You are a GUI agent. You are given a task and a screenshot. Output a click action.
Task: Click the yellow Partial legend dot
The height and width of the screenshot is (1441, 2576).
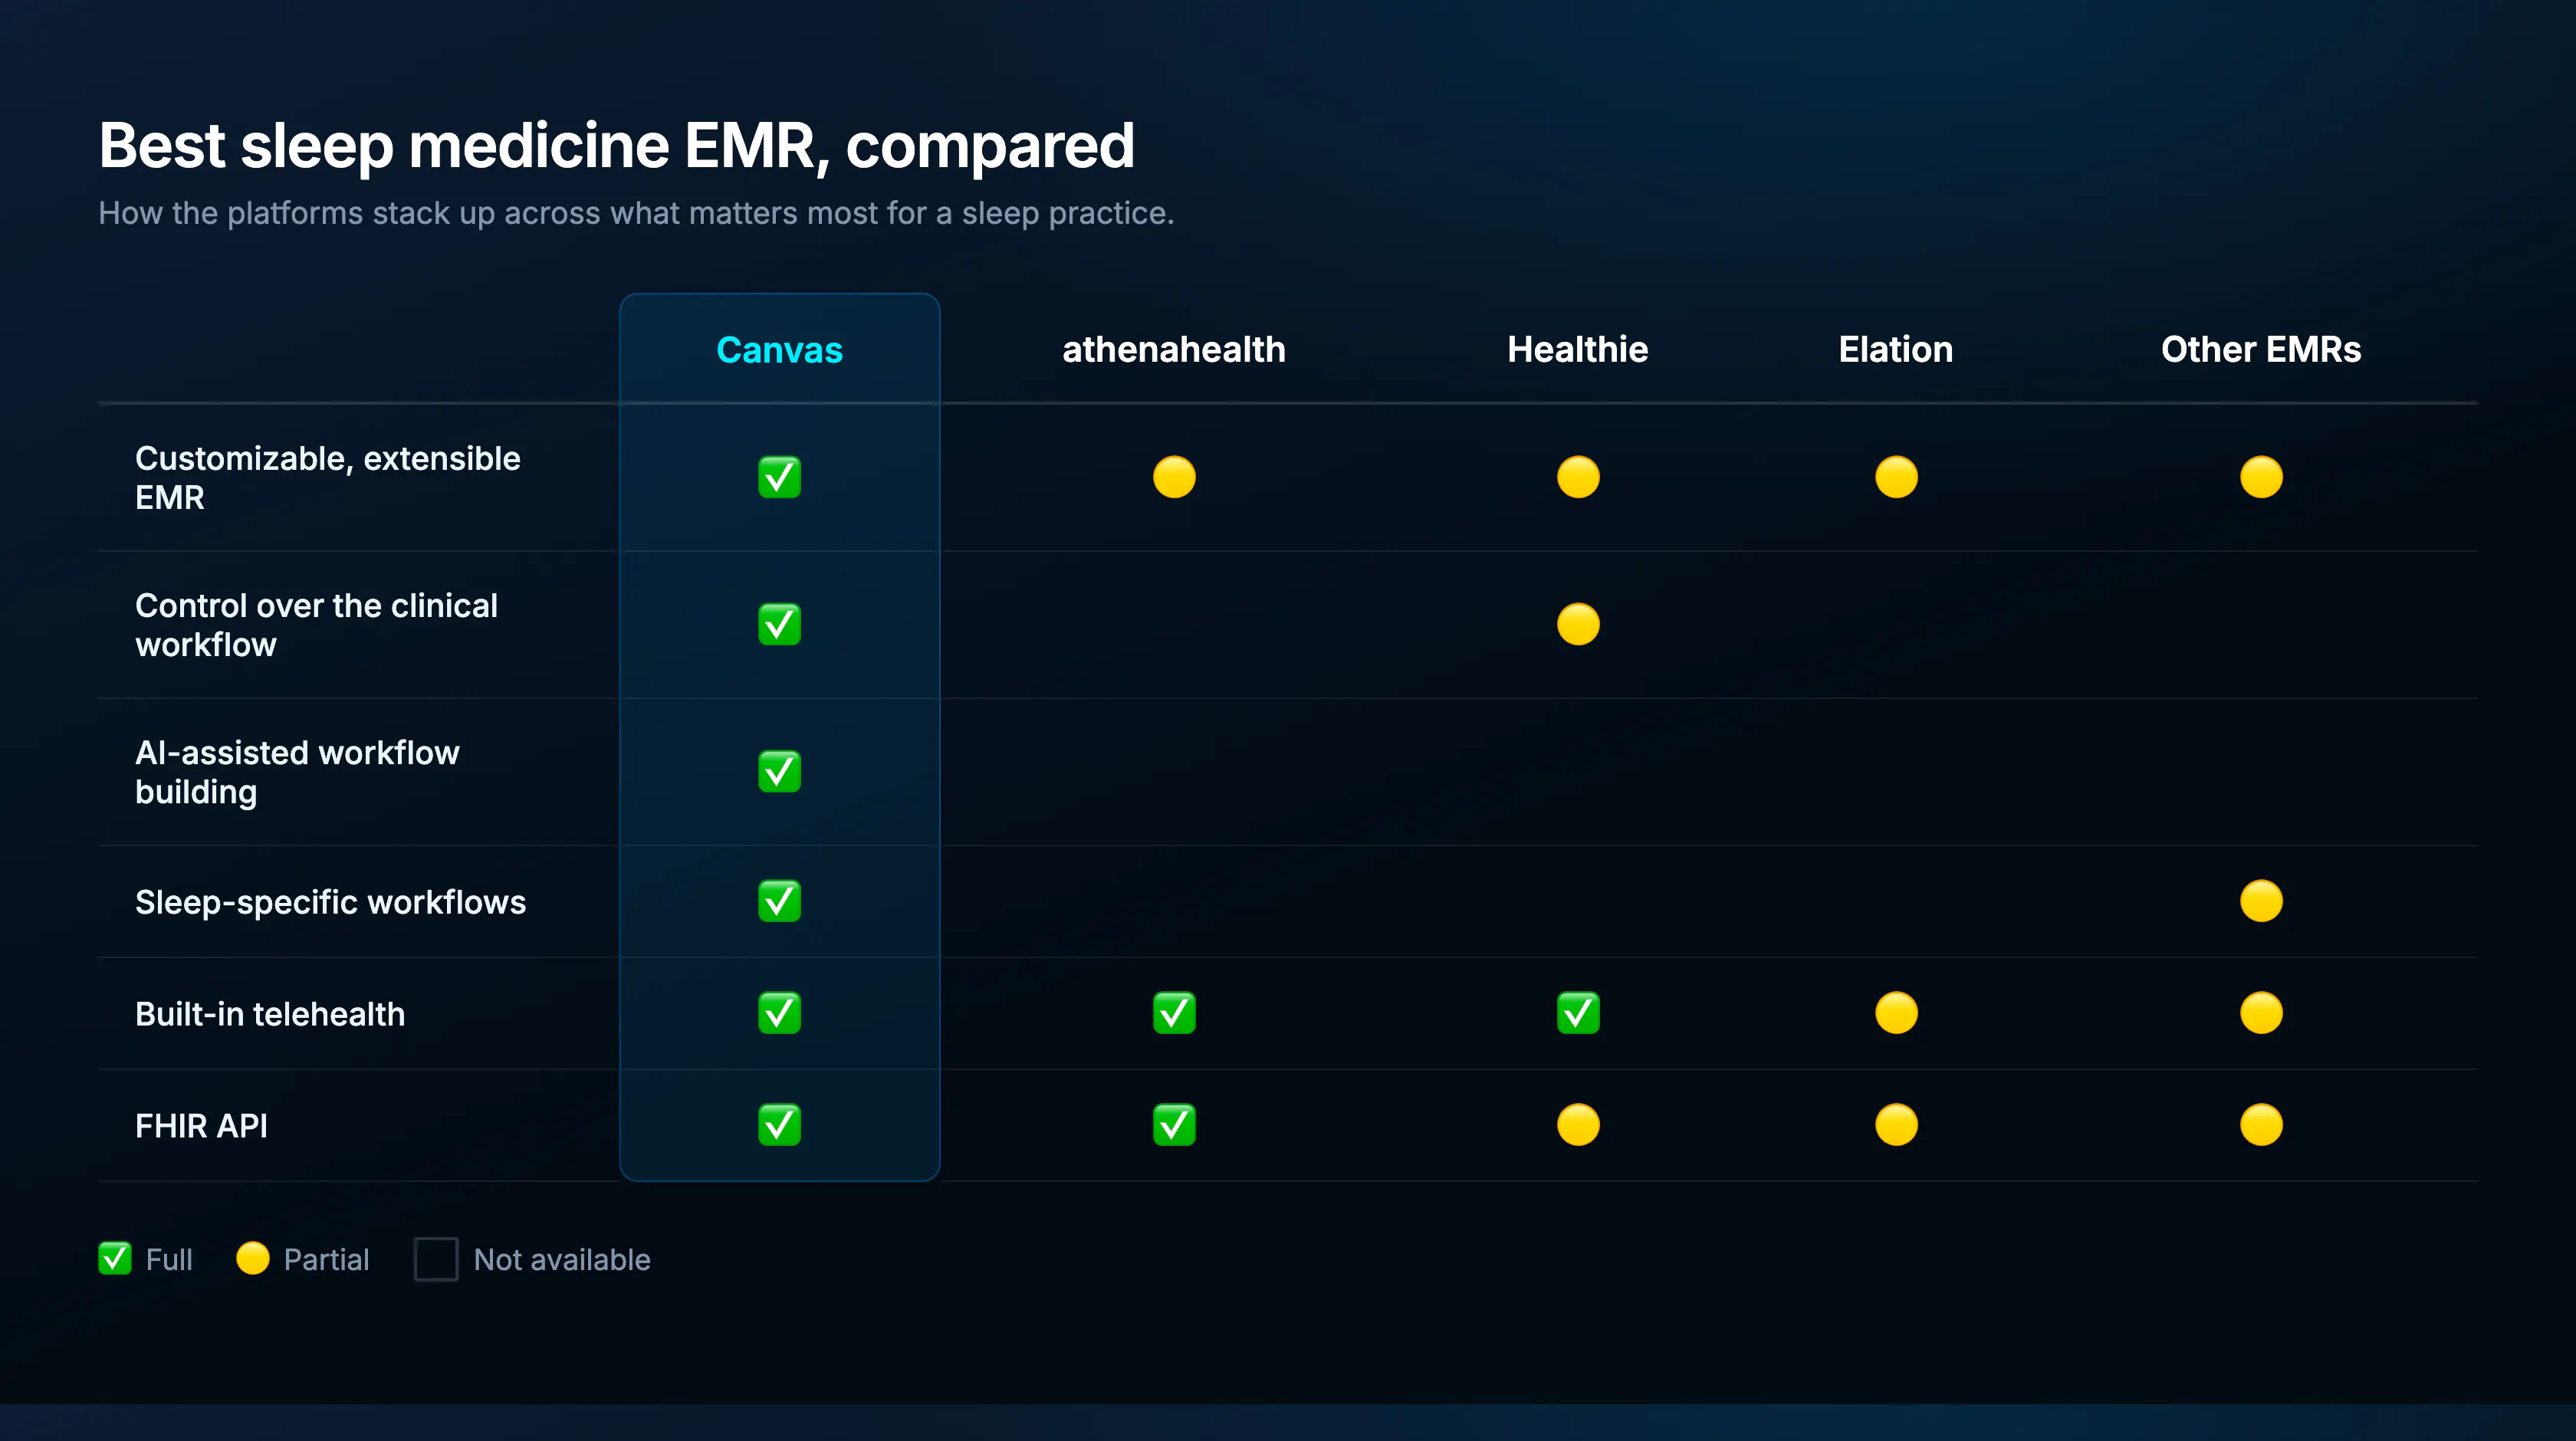[x=253, y=1258]
